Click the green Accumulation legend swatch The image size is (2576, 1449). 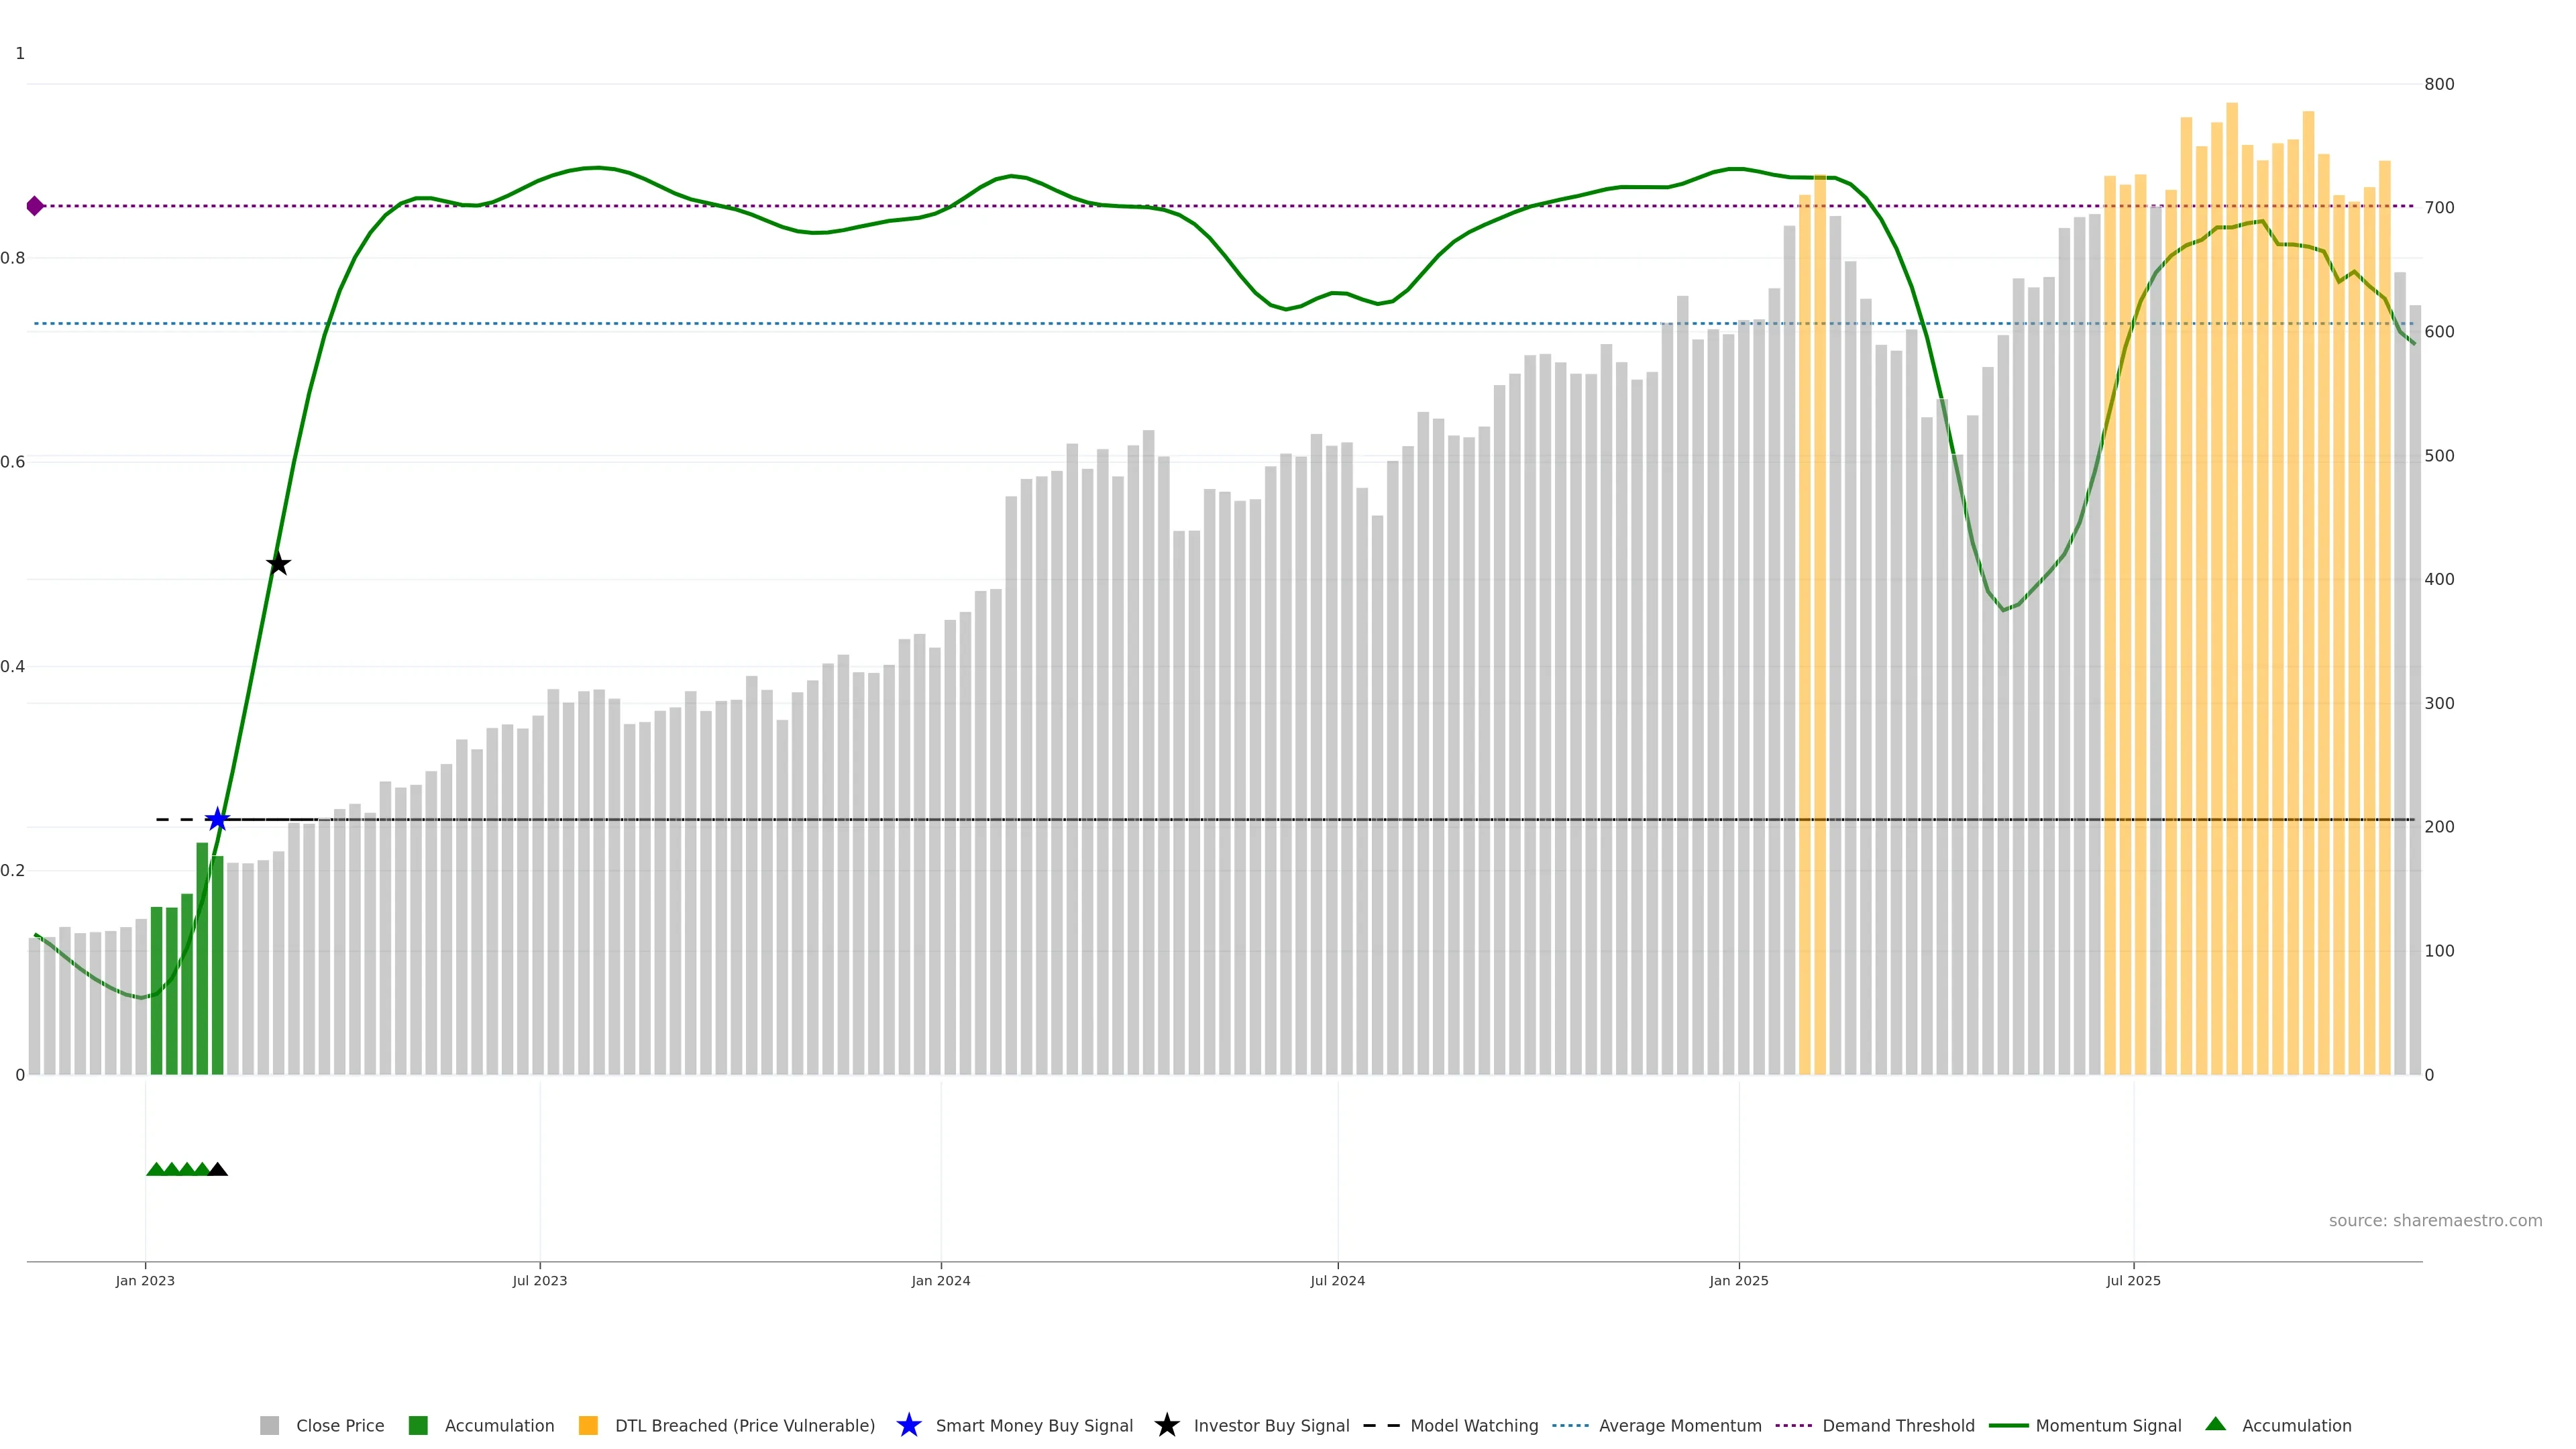[418, 1425]
